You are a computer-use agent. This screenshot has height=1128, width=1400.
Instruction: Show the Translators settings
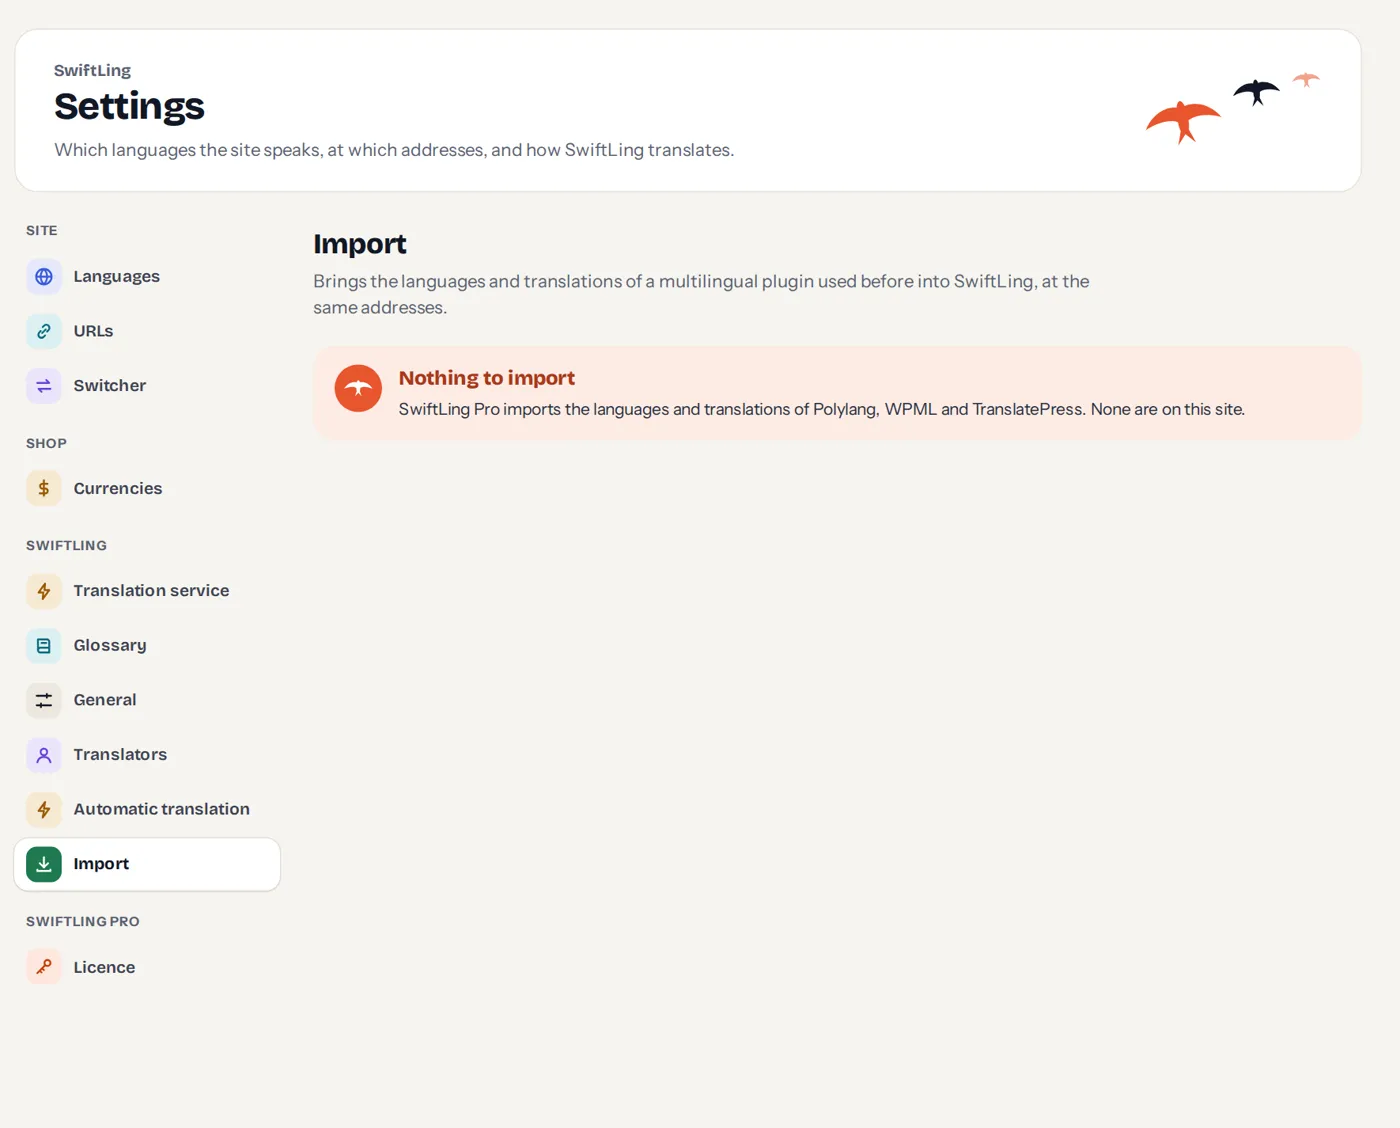click(x=147, y=755)
